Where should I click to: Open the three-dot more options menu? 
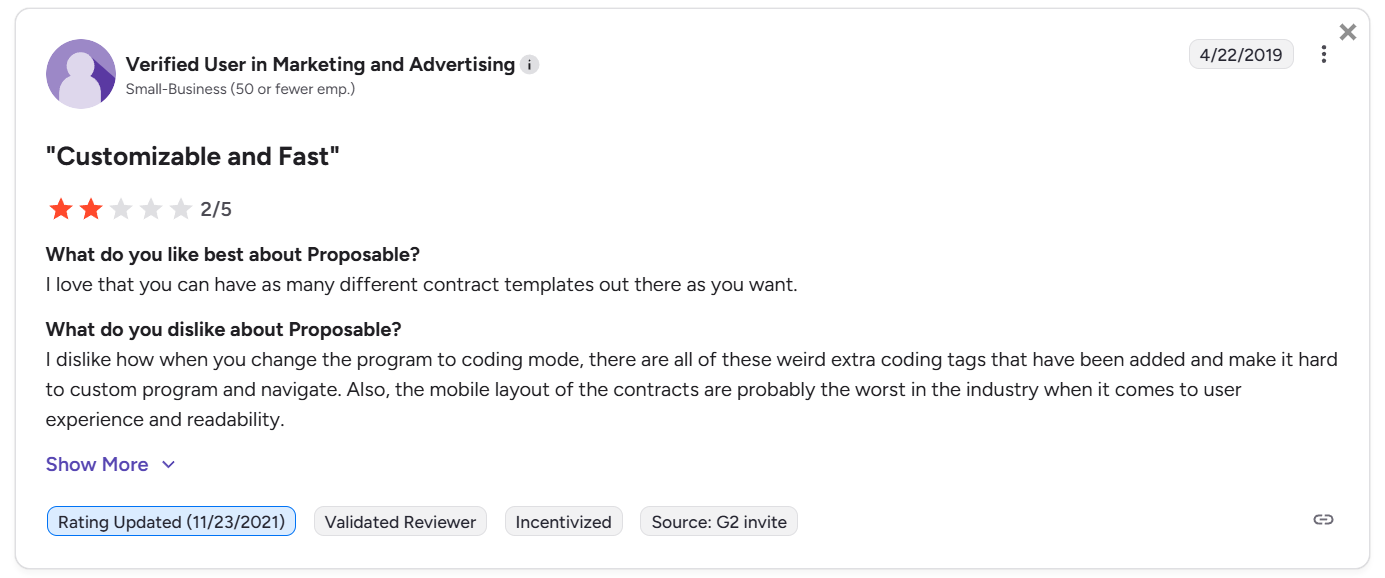pyautogui.click(x=1323, y=55)
